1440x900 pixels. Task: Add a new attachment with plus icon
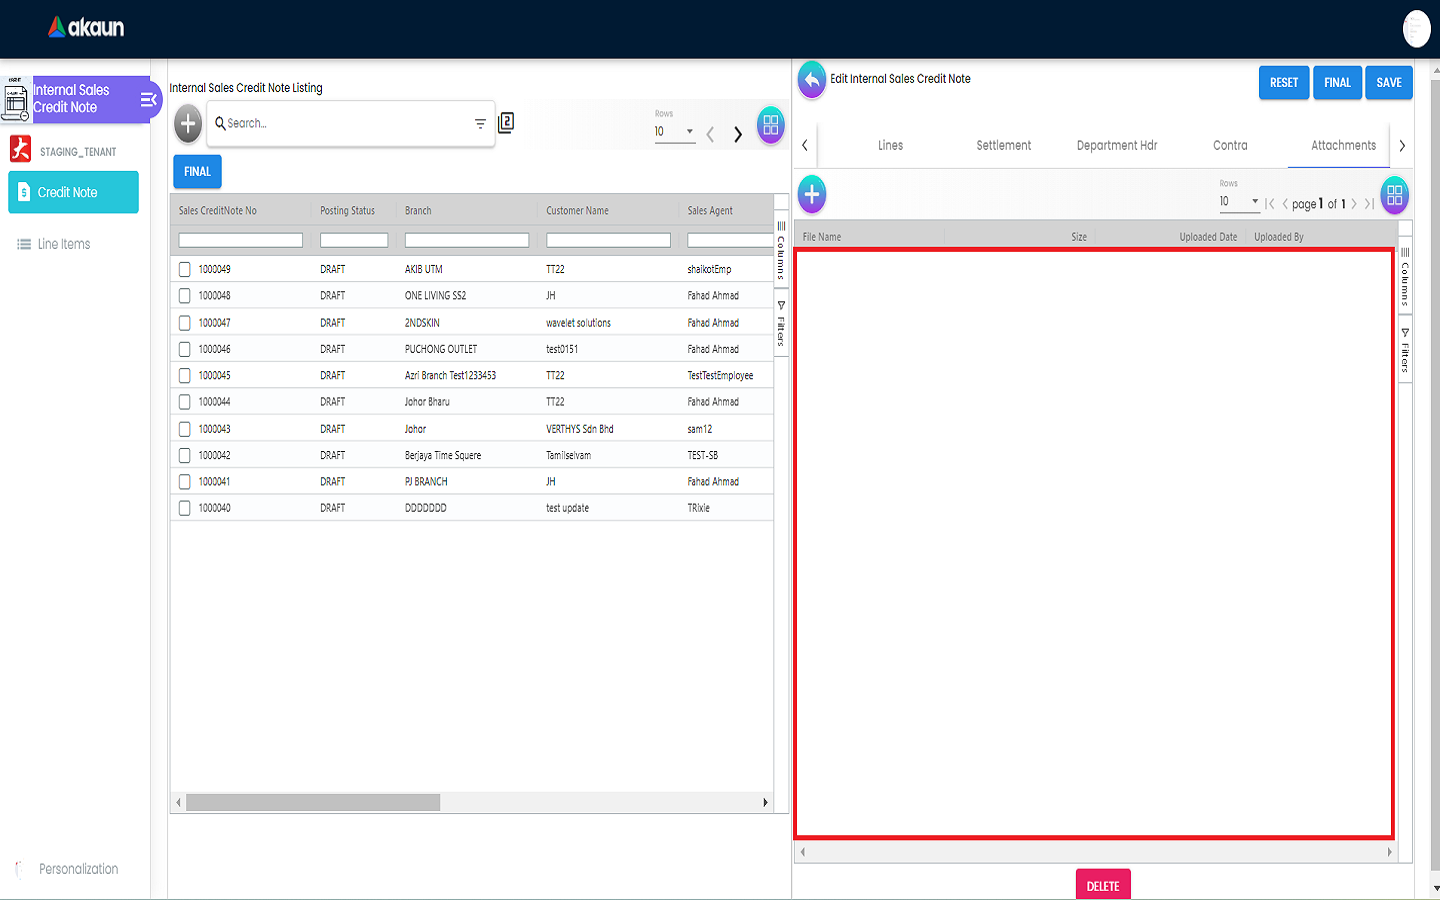click(812, 194)
